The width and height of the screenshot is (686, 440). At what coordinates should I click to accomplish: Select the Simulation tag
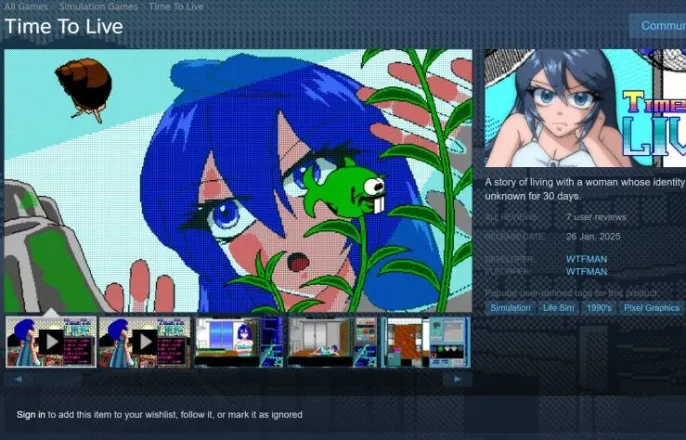(510, 308)
